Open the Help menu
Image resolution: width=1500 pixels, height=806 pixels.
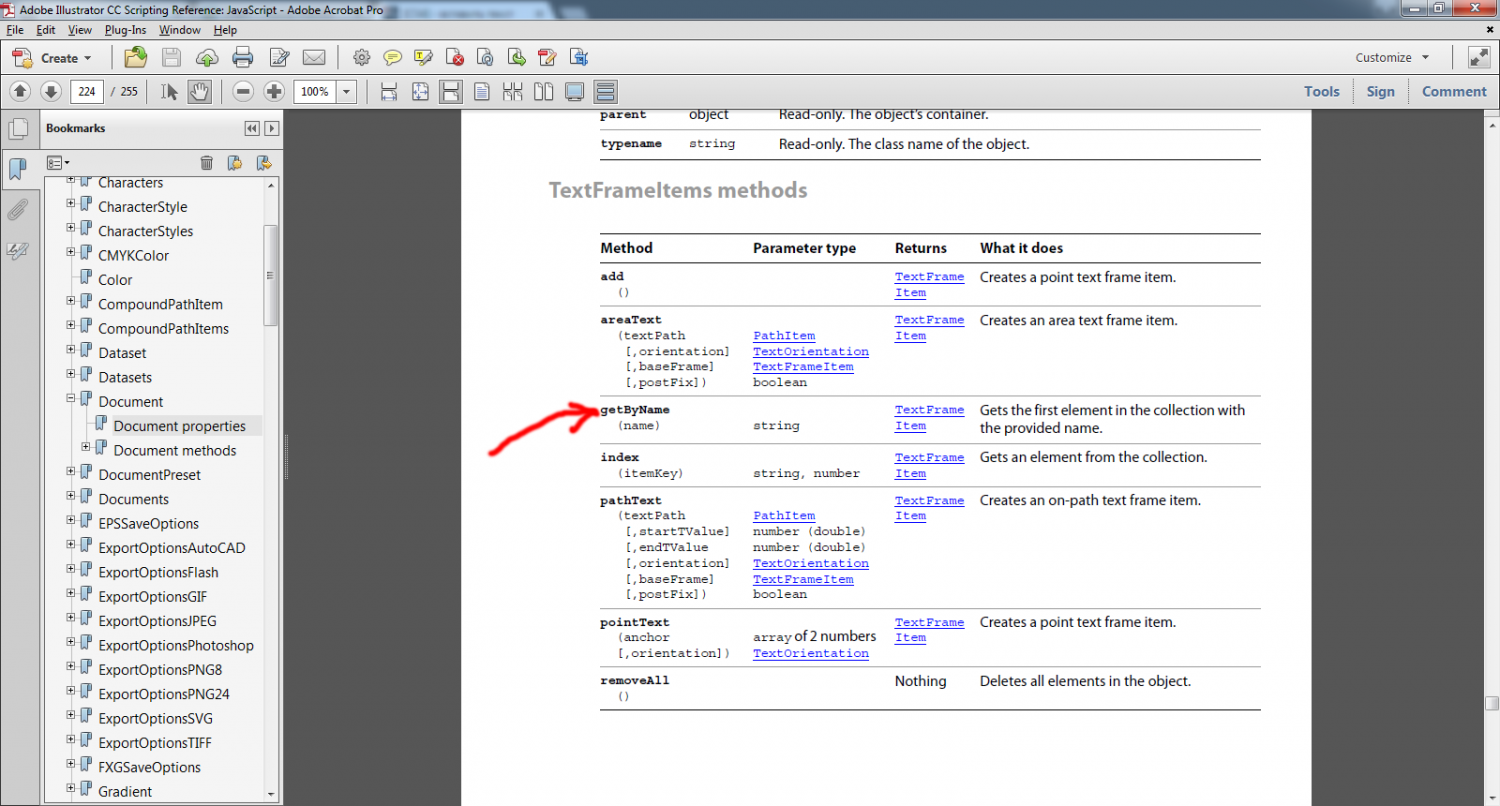point(225,30)
